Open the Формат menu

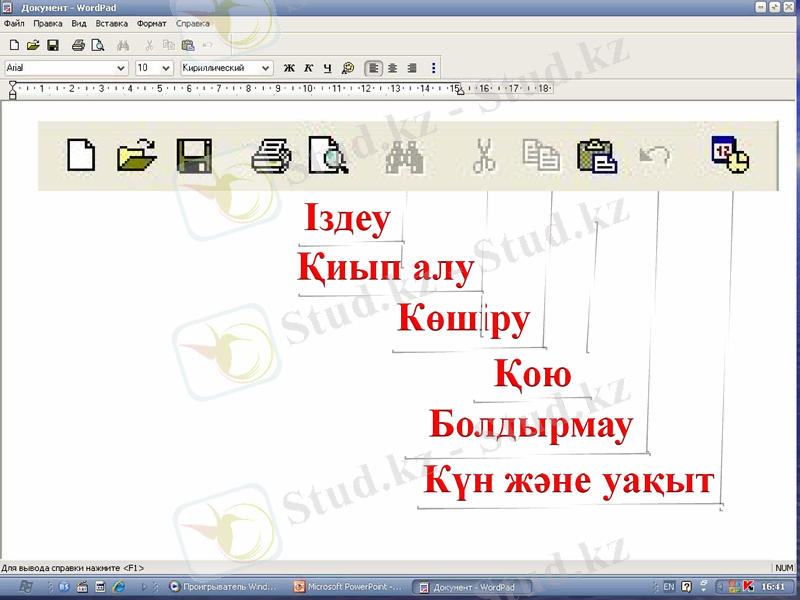pos(152,23)
